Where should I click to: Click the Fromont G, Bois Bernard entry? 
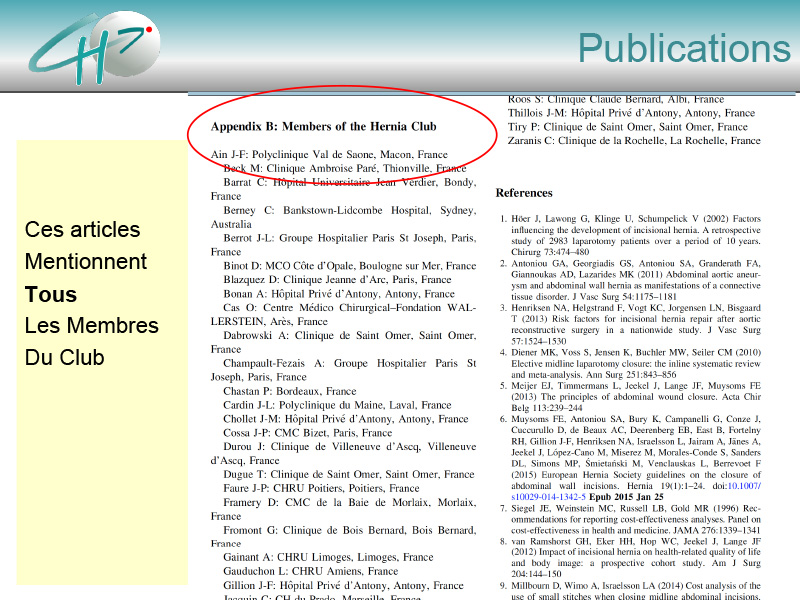click(x=343, y=537)
